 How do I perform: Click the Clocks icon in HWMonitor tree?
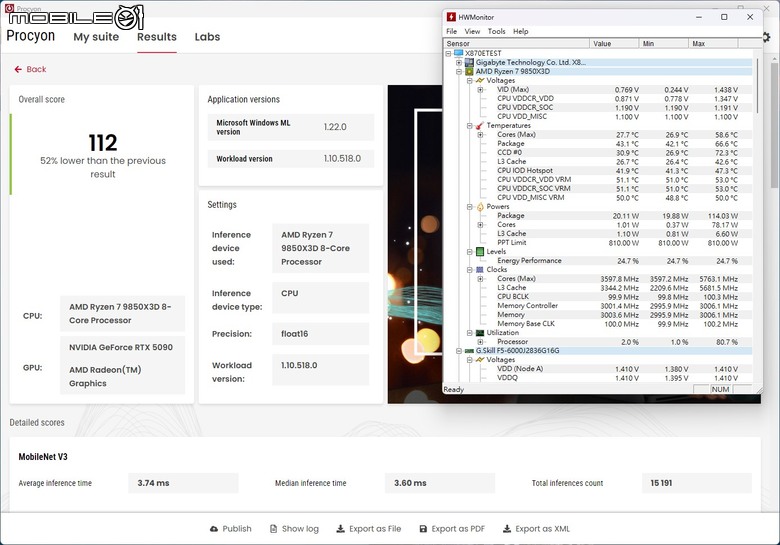[x=480, y=270]
